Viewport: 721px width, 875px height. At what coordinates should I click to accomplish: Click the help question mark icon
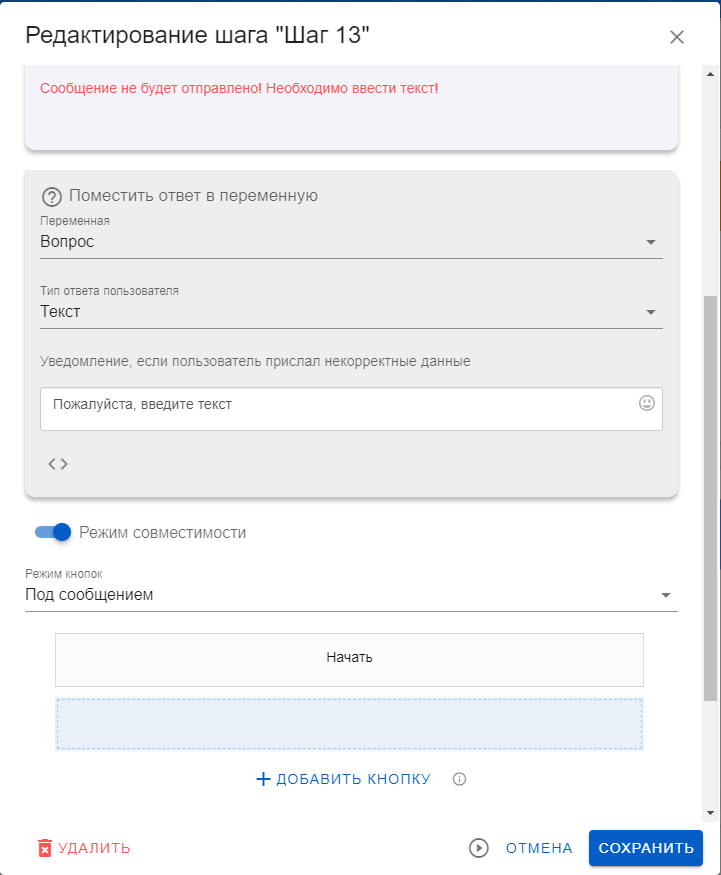tap(52, 197)
